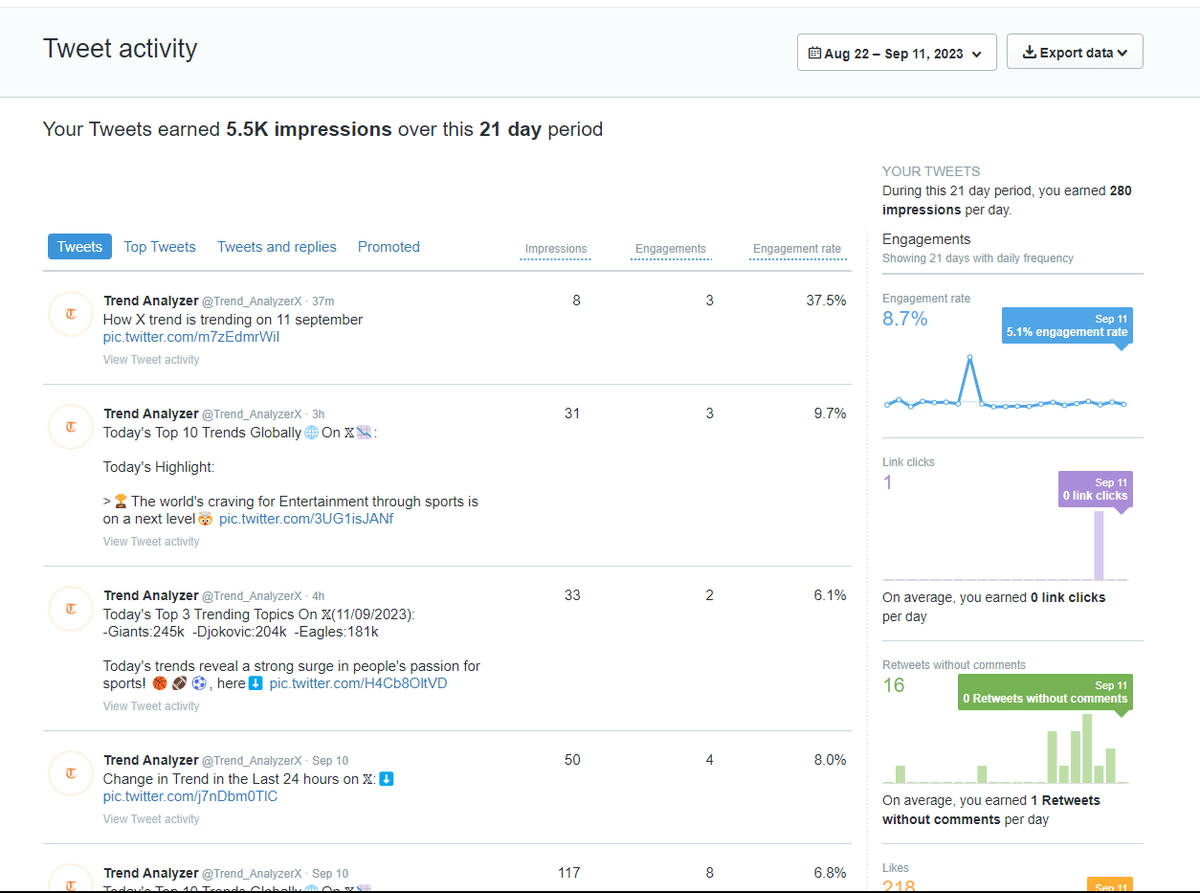Click avatar of Today's Top 10 Trends tweet

click(x=70, y=427)
